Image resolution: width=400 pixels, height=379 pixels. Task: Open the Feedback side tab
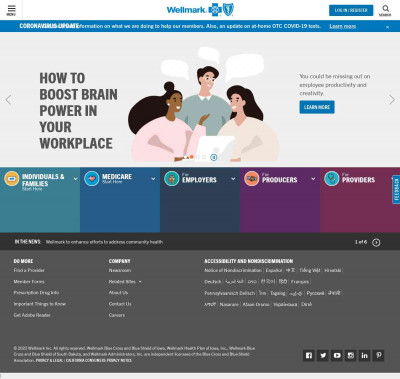tap(396, 189)
